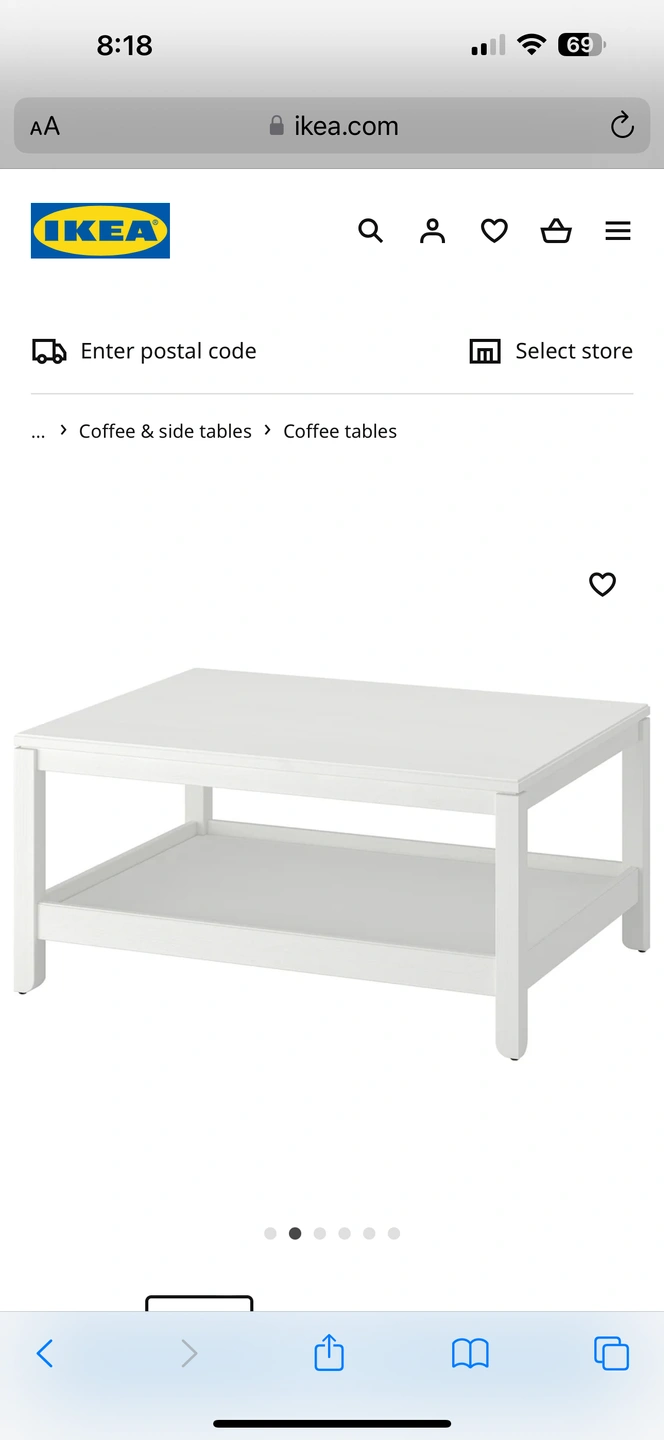Open Safari bookmarks book icon

coord(470,1354)
